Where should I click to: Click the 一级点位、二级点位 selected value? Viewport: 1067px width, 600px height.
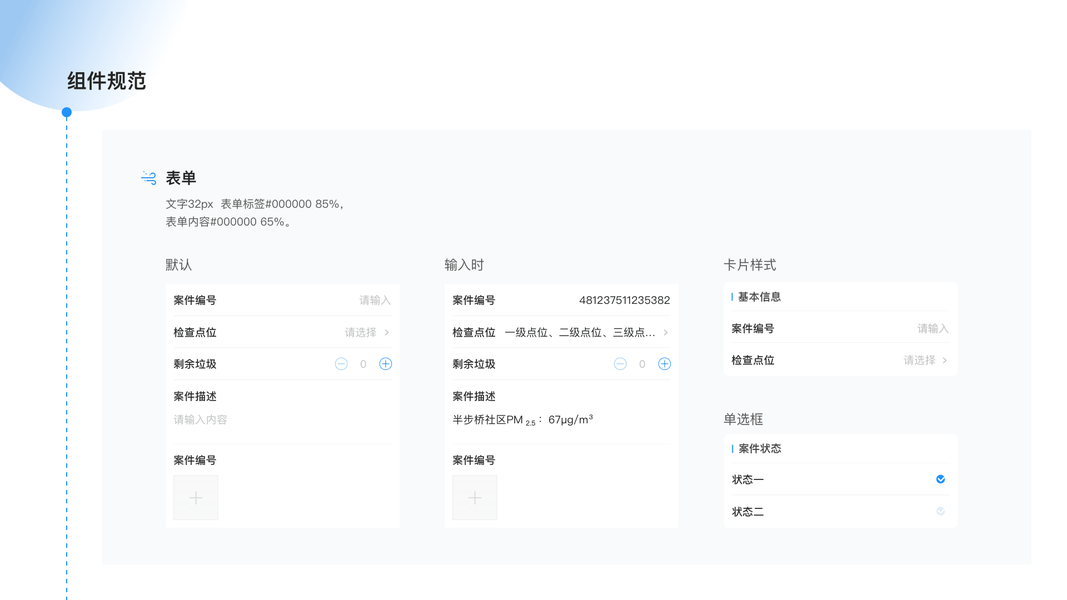click(x=580, y=332)
